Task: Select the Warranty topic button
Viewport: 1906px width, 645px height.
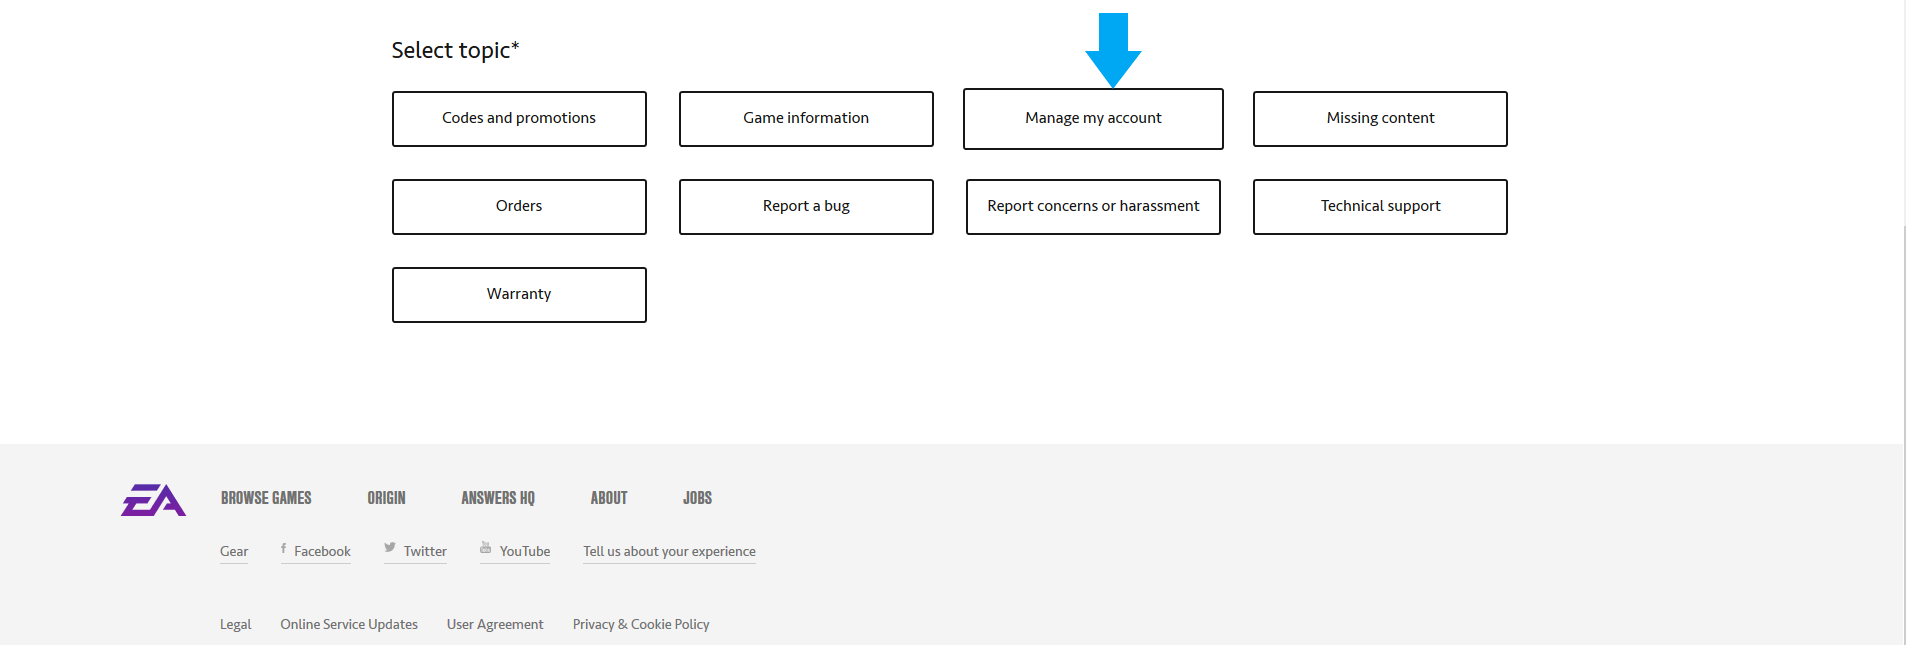Action: (x=519, y=295)
